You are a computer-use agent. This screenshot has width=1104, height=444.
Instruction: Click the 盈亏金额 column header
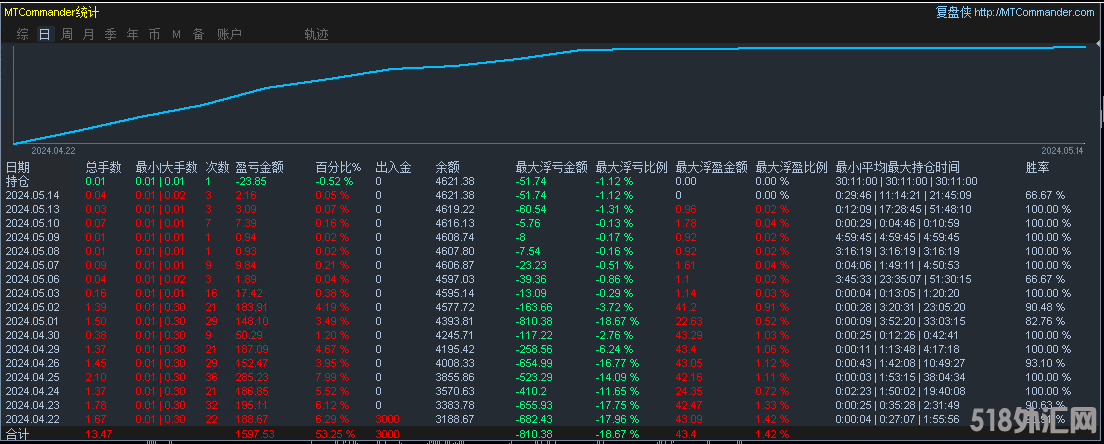259,167
